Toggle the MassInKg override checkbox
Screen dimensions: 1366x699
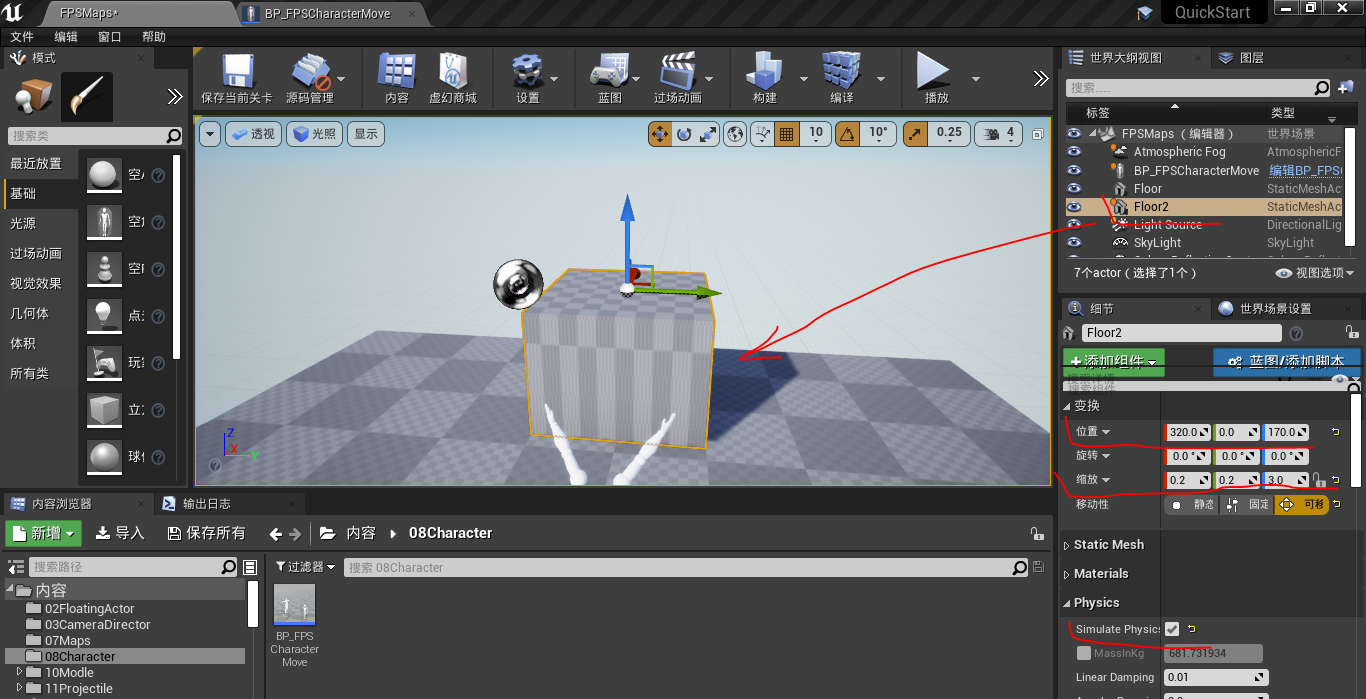[1084, 653]
